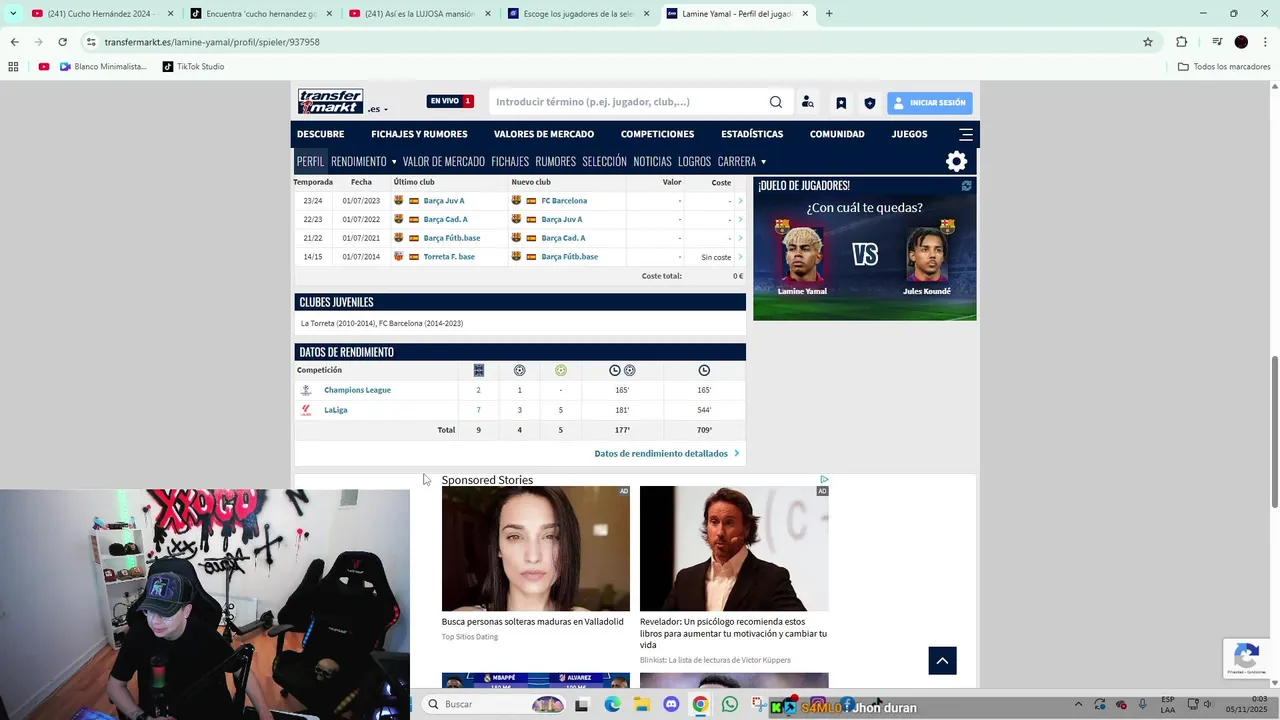
Task: Open the JUEGOS menu
Action: pyautogui.click(x=910, y=134)
